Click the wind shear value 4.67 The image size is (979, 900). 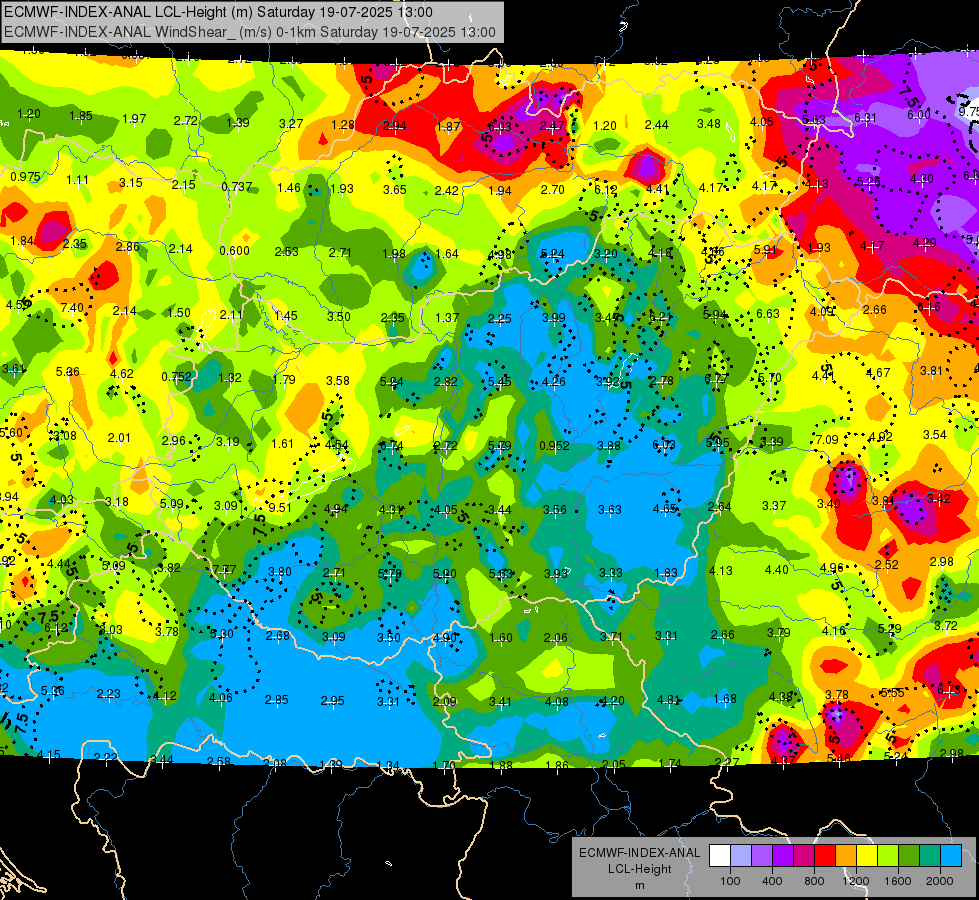(x=878, y=373)
